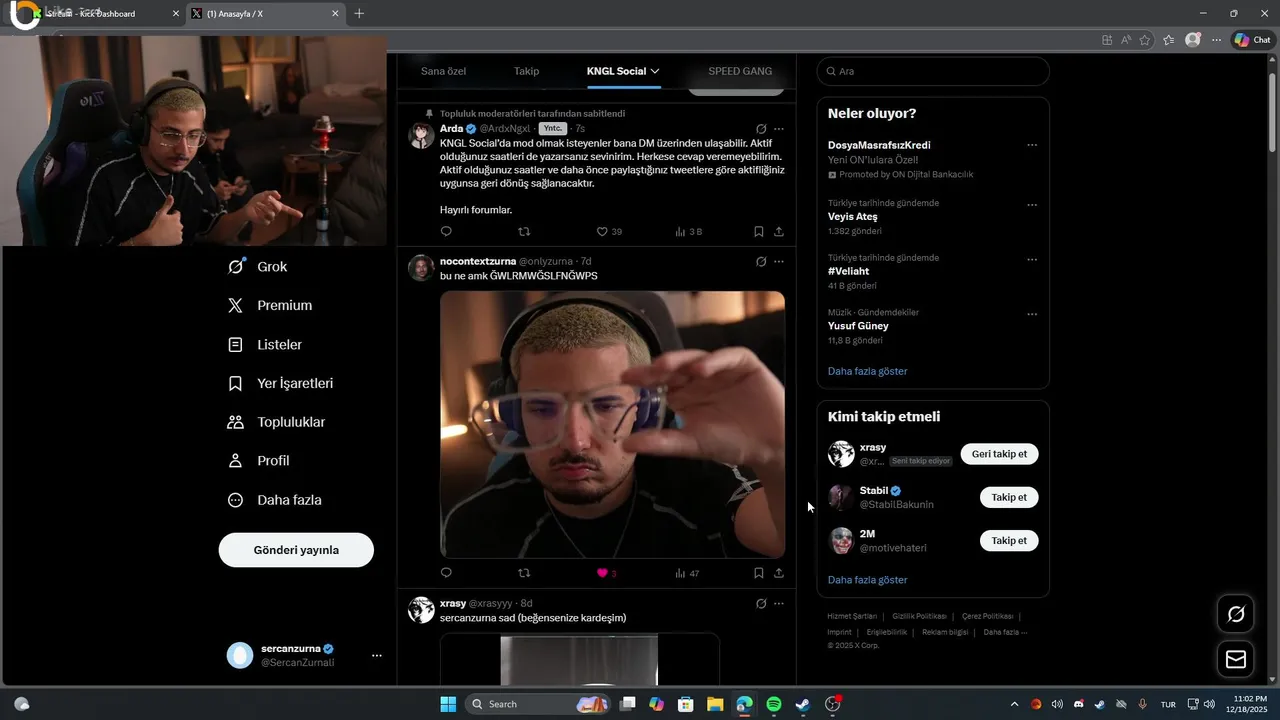The width and height of the screenshot is (1280, 720).
Task: Open Steam from the taskbar
Action: click(802, 704)
